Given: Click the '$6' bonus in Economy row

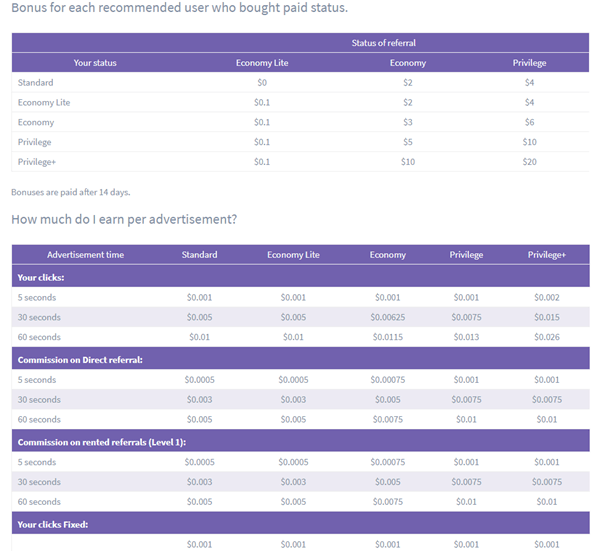Looking at the screenshot, I should pyautogui.click(x=530, y=122).
